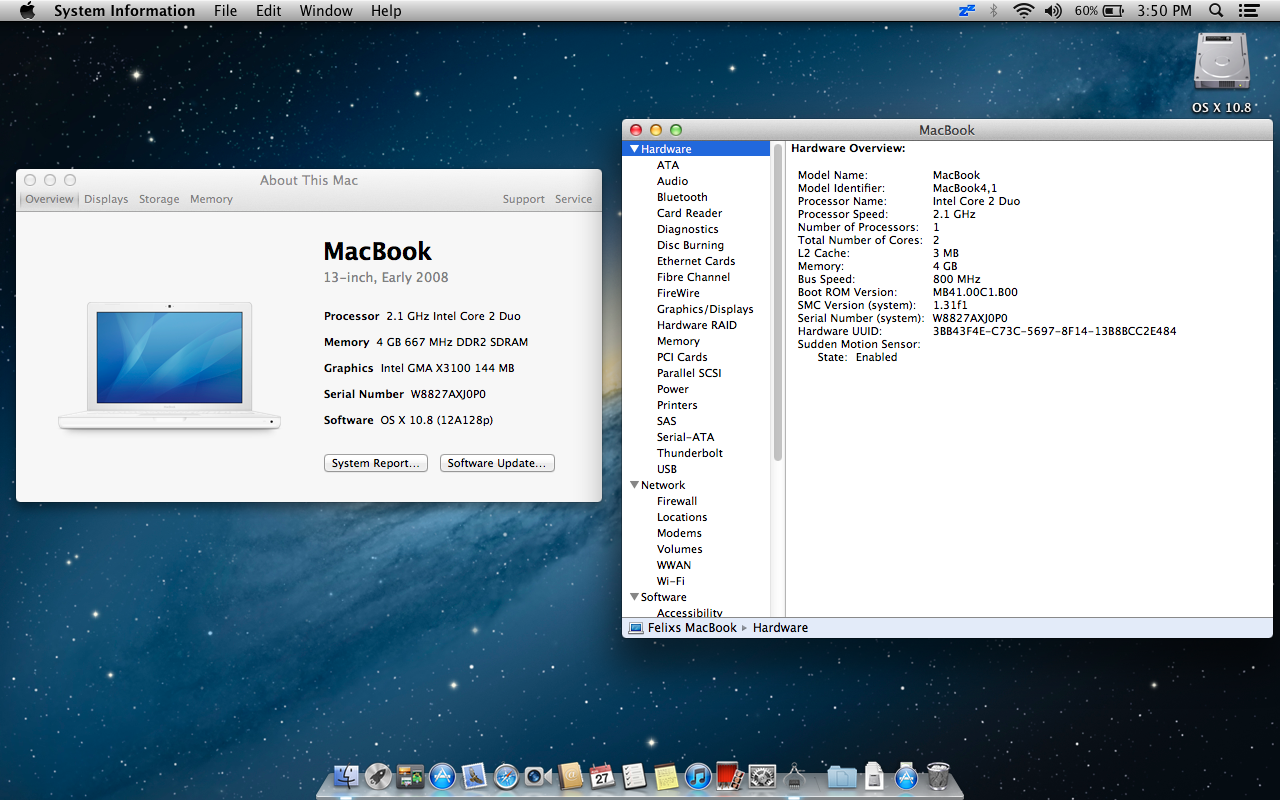Click the volume speaker icon

[1053, 11]
